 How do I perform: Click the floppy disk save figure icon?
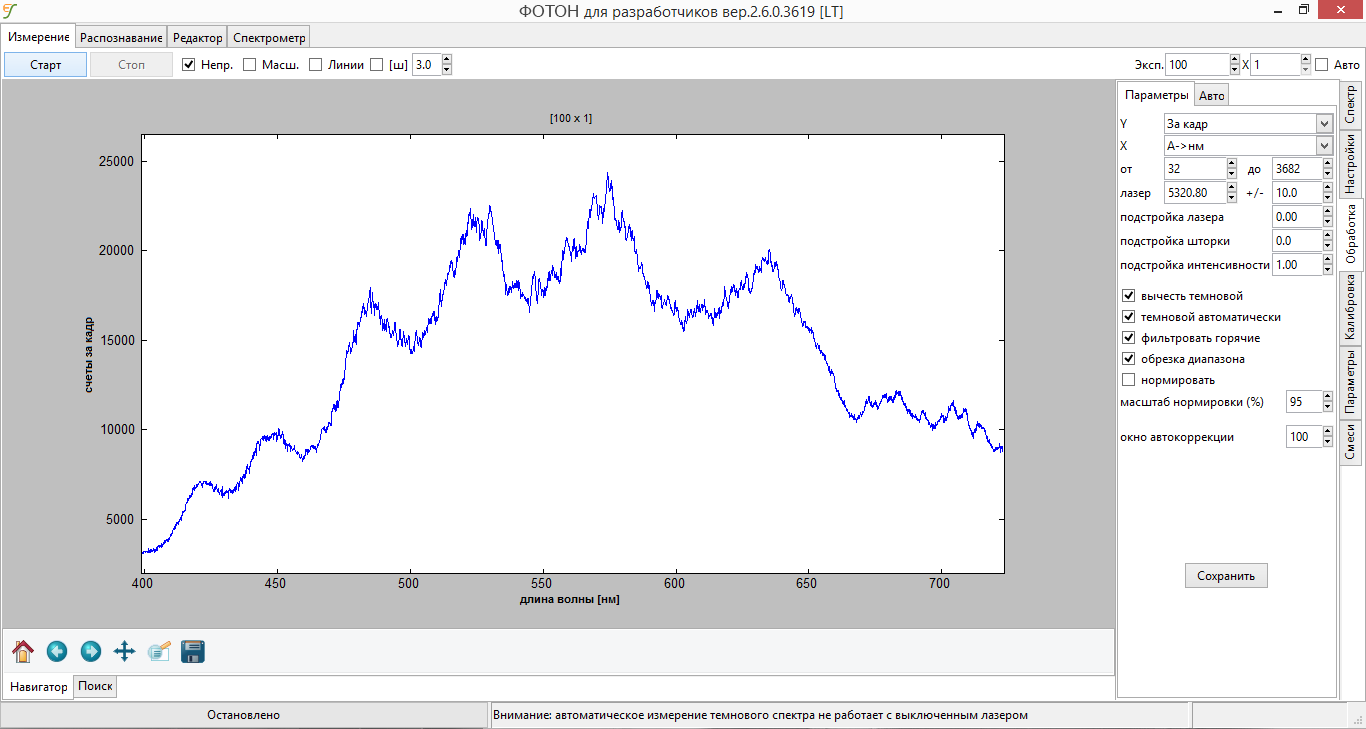click(x=193, y=652)
